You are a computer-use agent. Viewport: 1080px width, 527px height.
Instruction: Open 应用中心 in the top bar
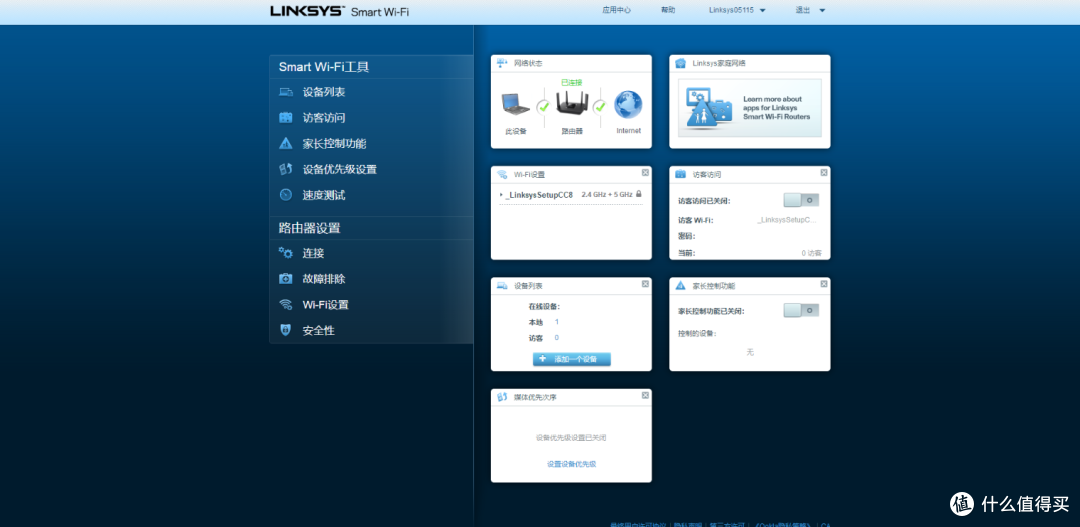pyautogui.click(x=616, y=10)
